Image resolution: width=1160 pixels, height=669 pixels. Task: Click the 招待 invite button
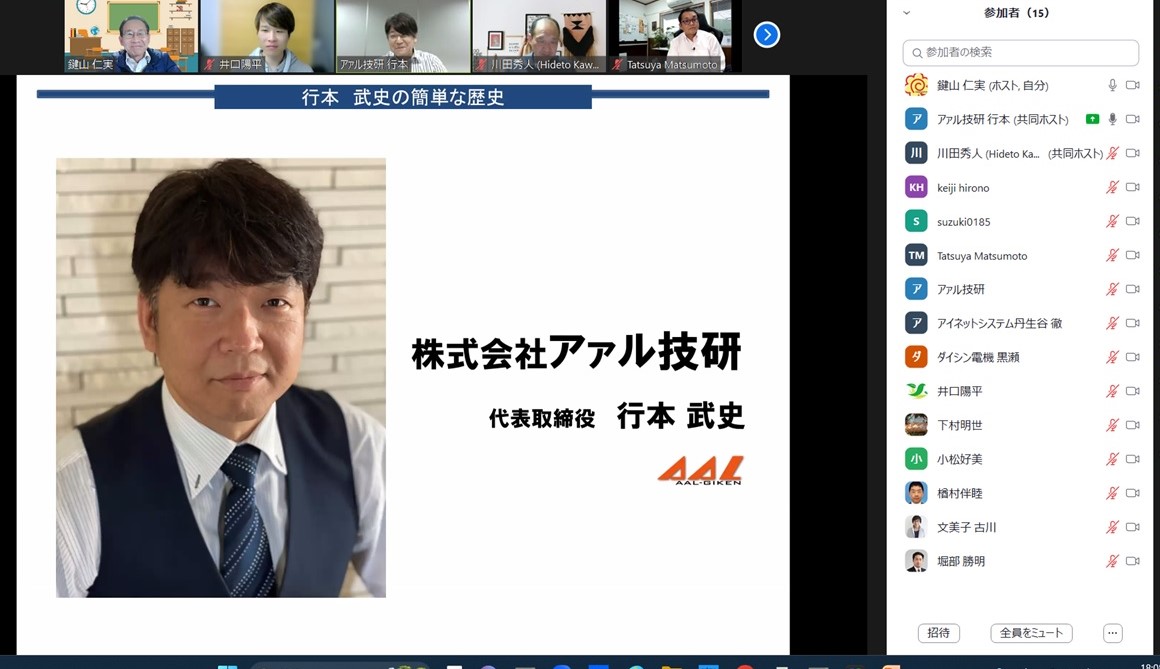point(939,633)
